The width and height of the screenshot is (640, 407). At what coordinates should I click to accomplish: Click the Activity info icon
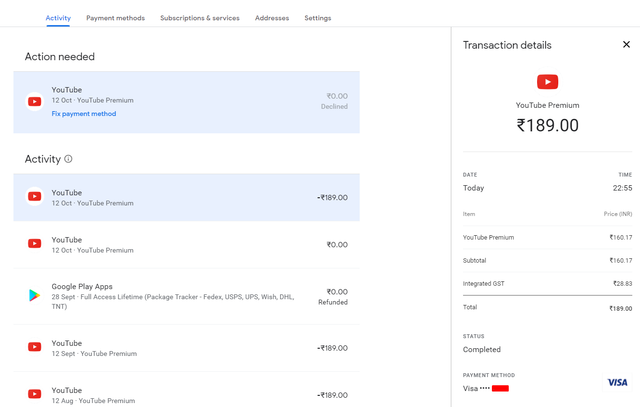[x=68, y=159]
